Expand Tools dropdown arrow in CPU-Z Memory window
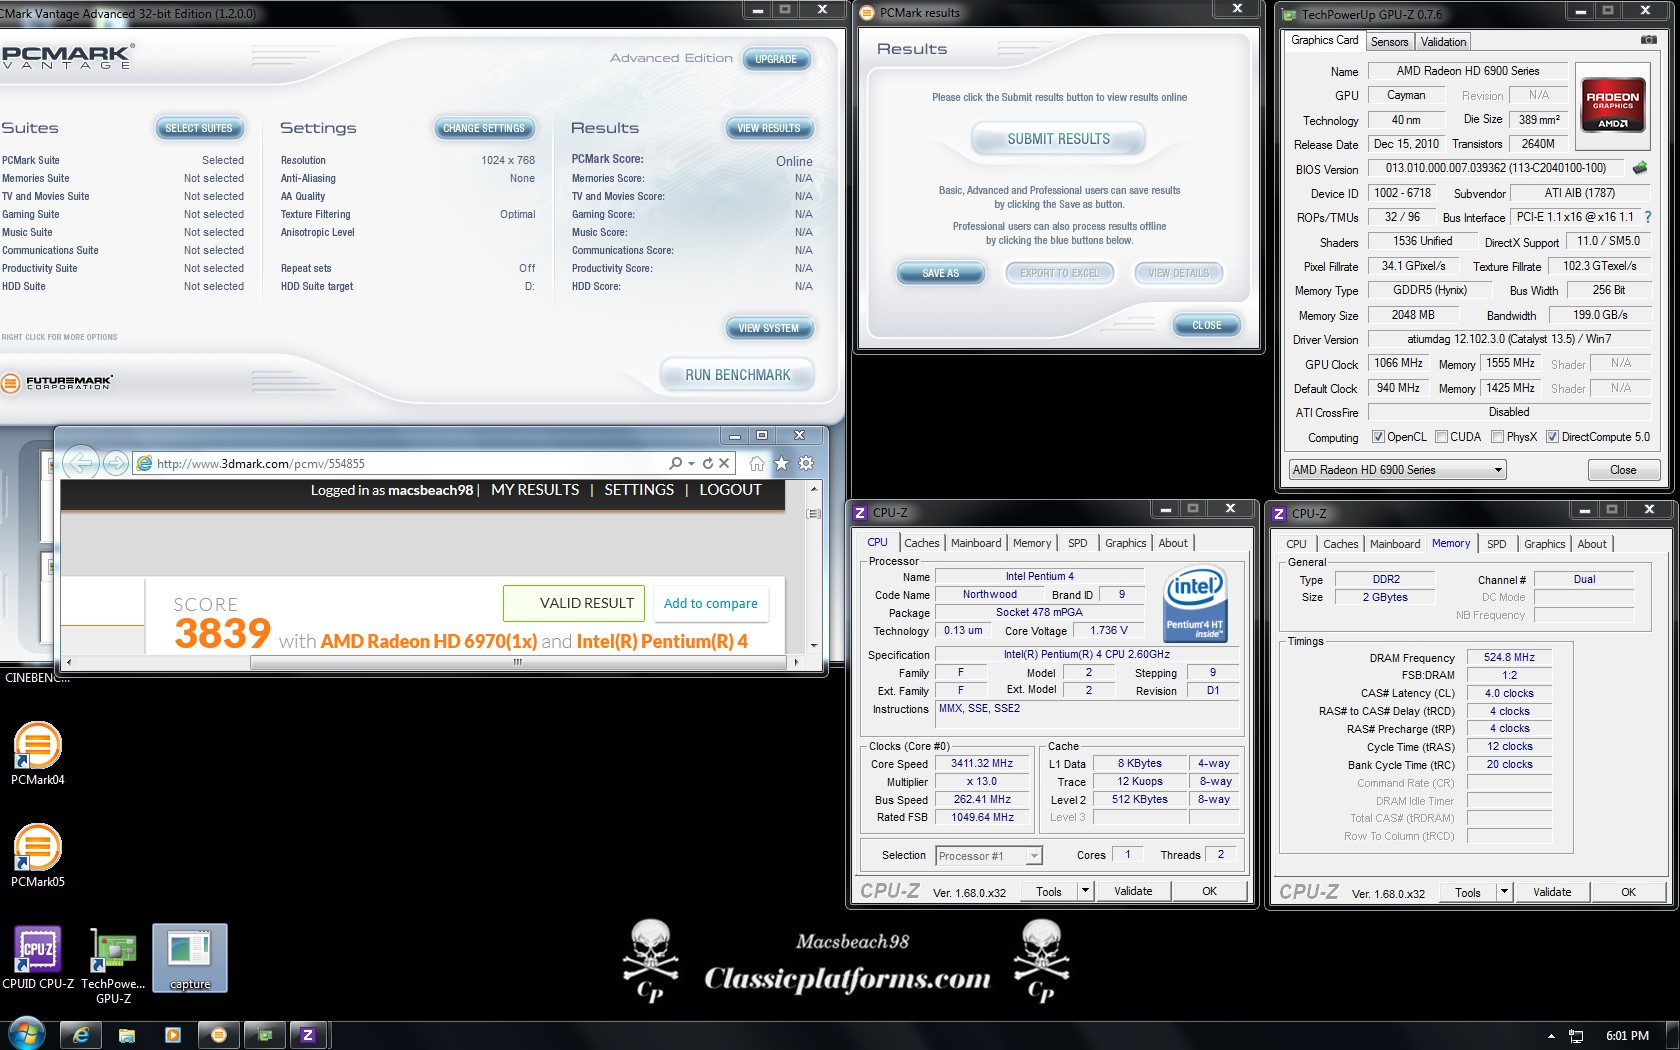The image size is (1680, 1050). [1504, 892]
